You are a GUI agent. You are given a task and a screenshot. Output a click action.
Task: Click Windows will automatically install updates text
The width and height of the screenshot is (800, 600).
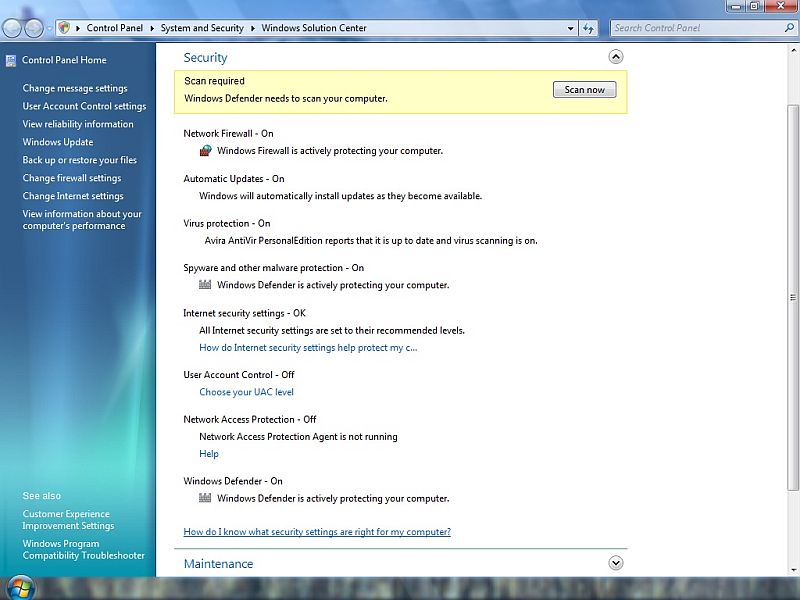[x=340, y=196]
